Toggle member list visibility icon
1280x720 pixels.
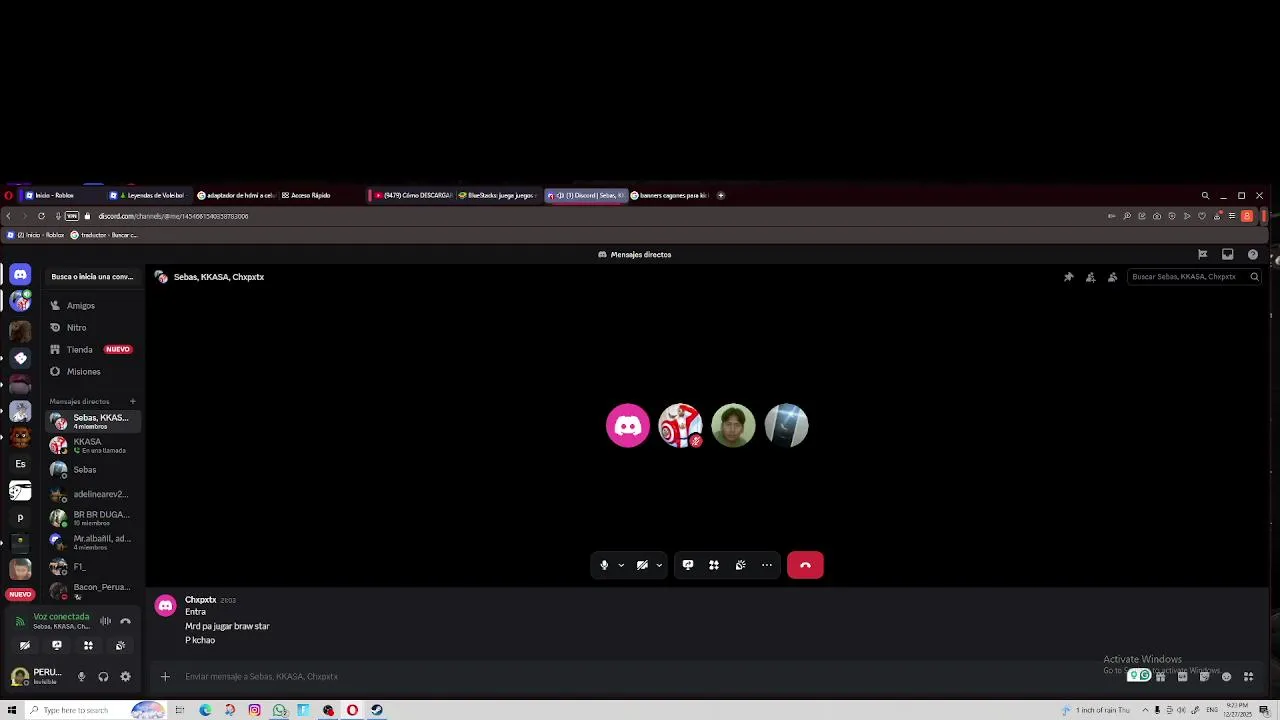[x=1112, y=277]
